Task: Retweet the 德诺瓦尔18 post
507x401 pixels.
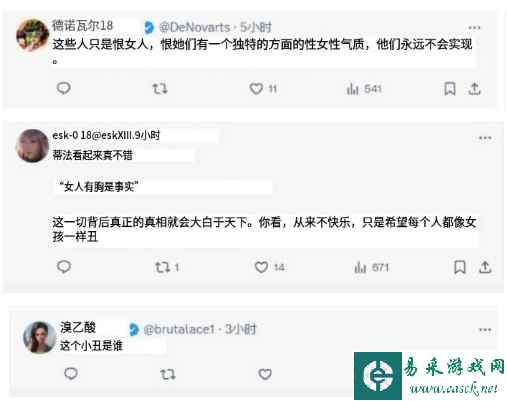Action: point(160,89)
